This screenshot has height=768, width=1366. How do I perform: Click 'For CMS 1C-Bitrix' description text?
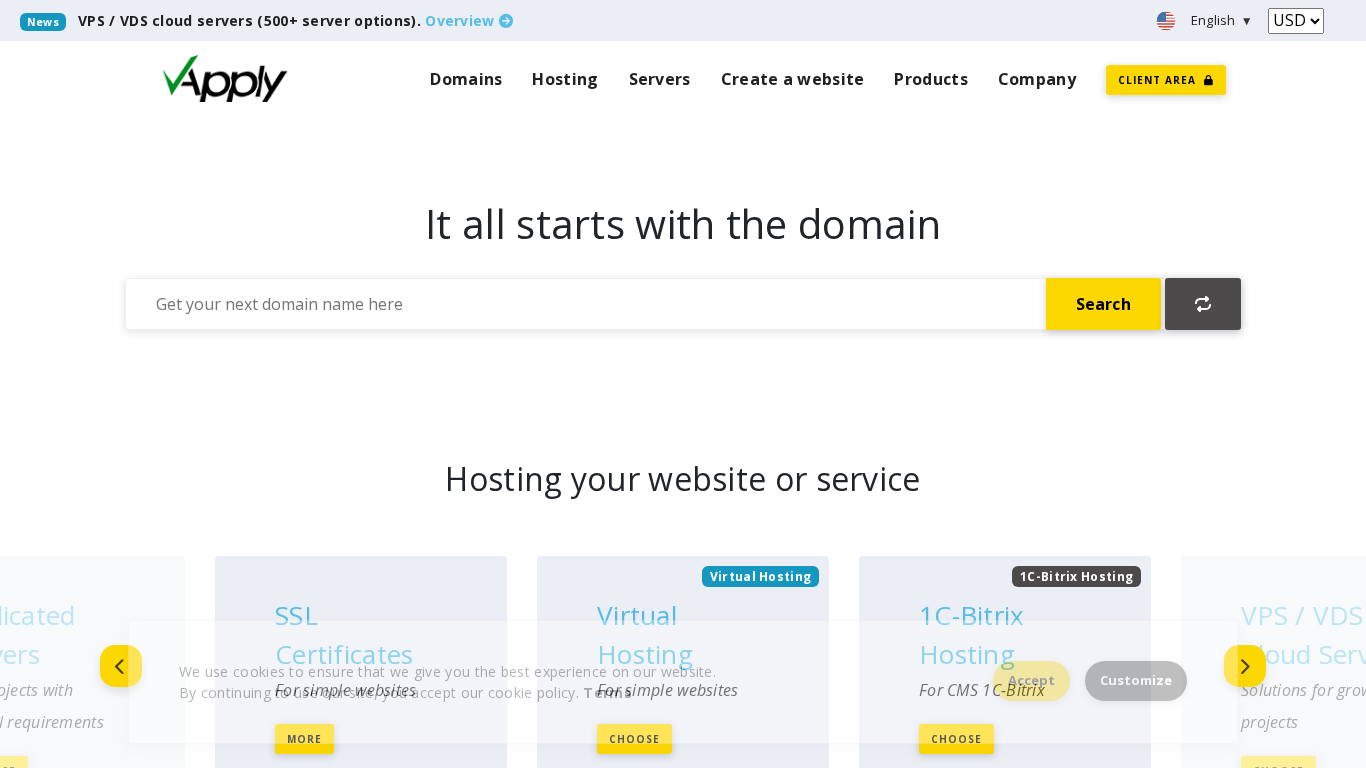point(982,690)
